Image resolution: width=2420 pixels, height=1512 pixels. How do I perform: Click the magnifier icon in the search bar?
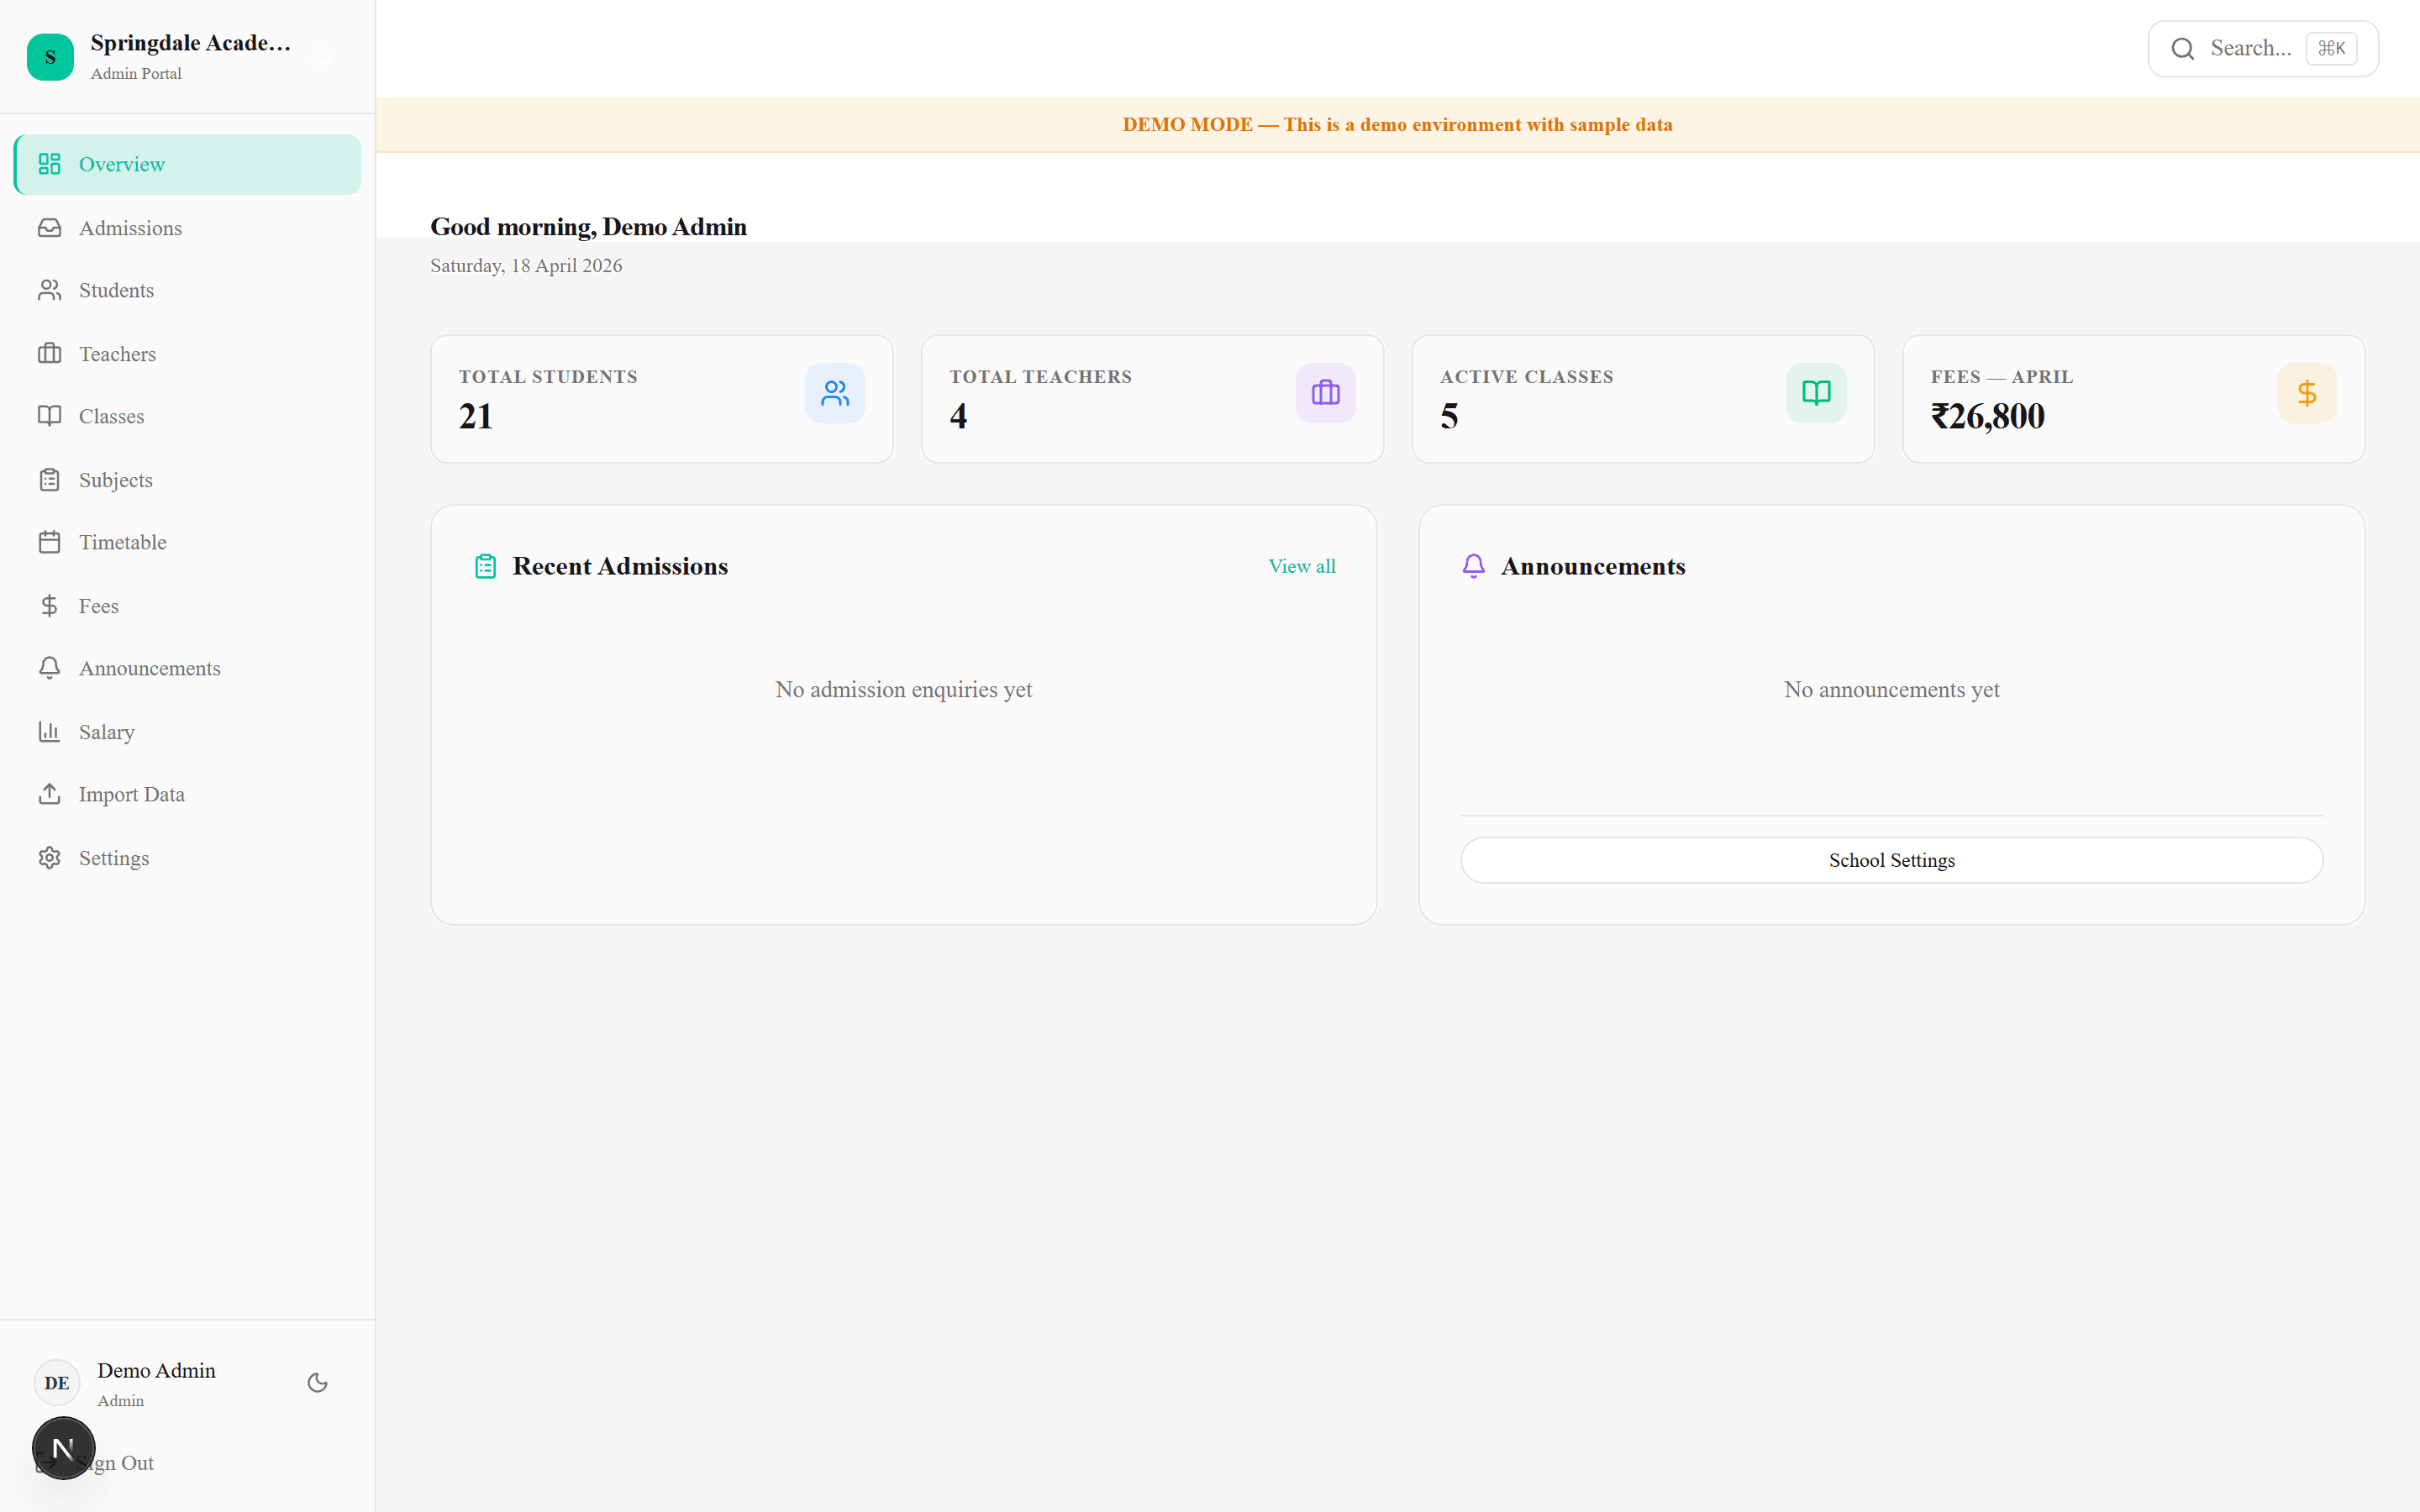(2183, 47)
